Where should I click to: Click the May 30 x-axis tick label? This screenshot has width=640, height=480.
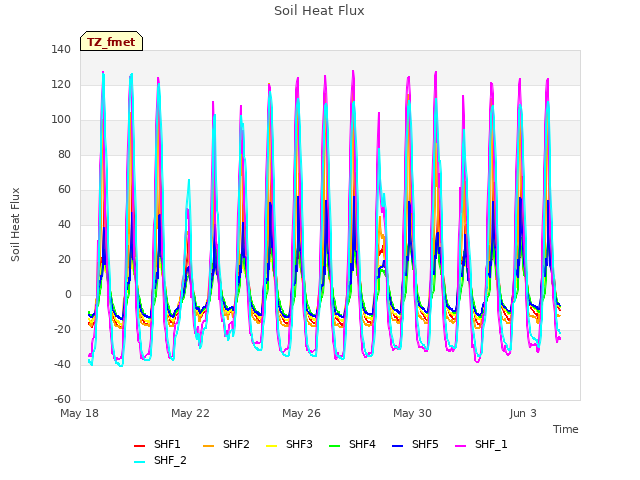tap(412, 413)
